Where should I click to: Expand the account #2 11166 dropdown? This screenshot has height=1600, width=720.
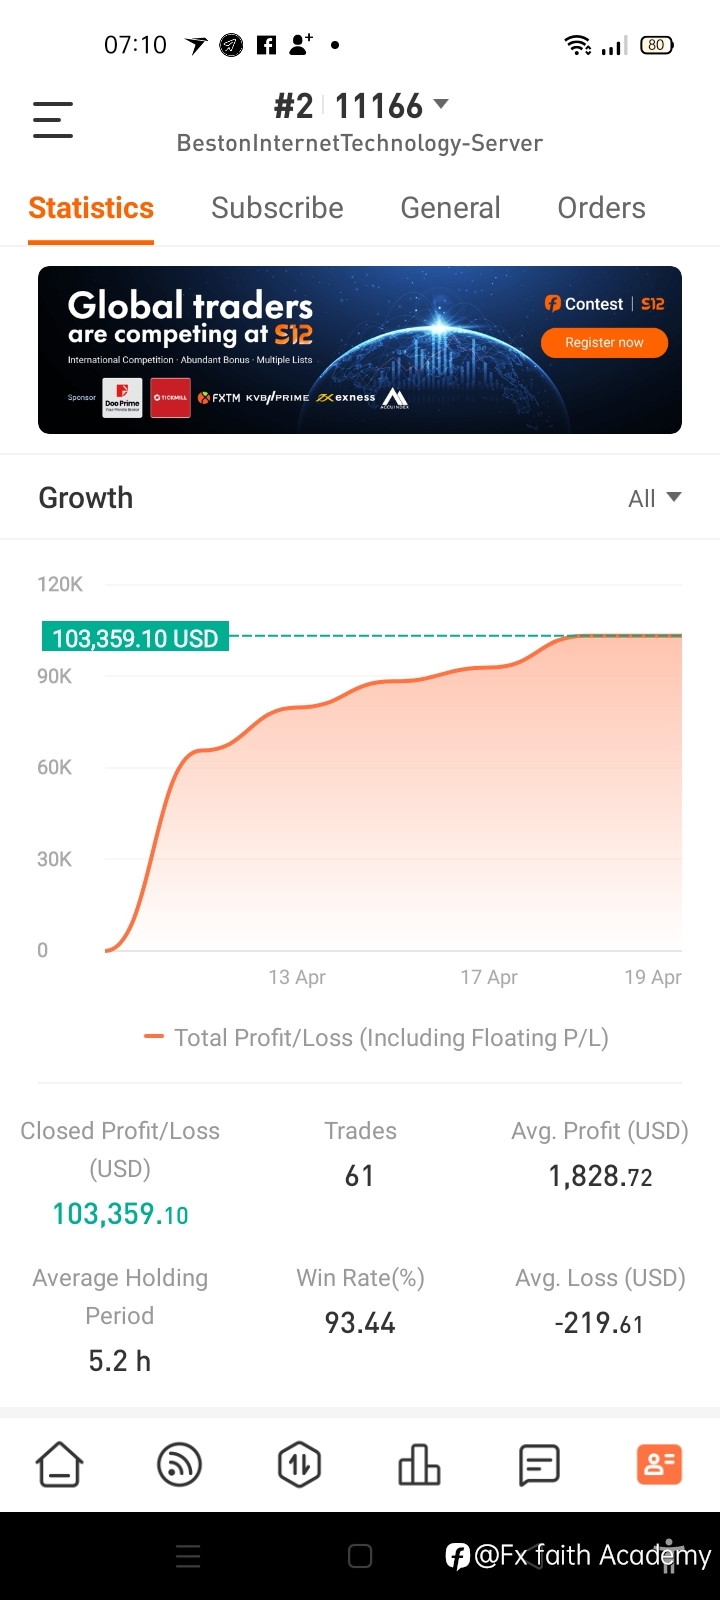coord(361,105)
